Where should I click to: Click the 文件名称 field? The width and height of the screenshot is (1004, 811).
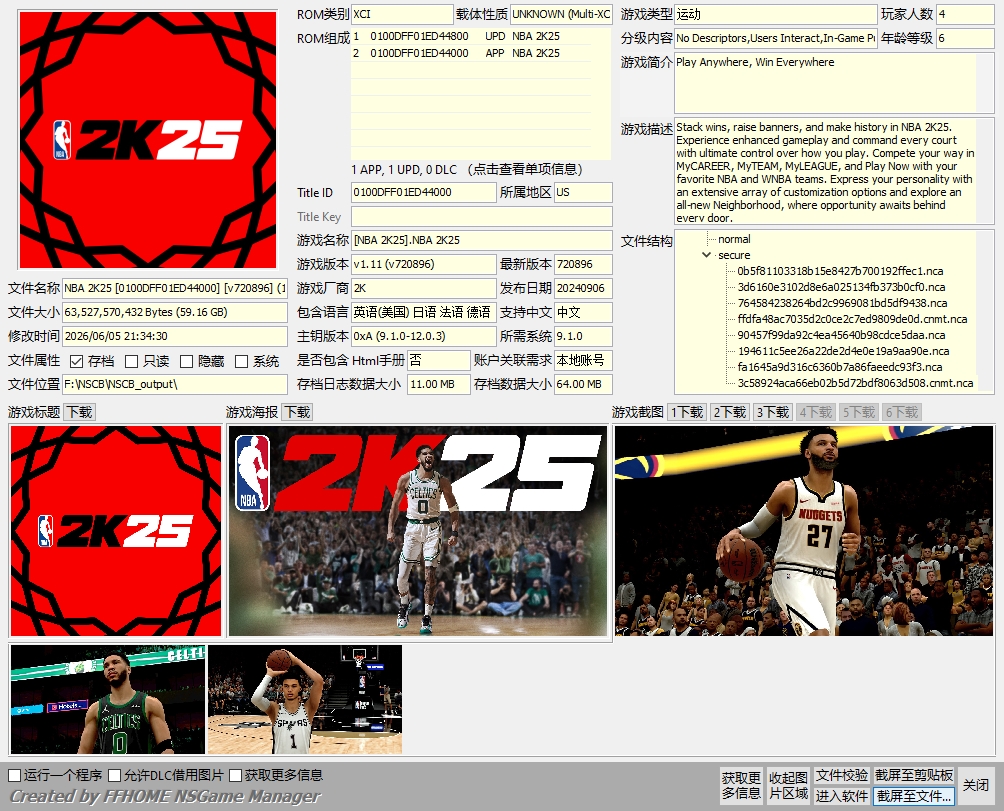pos(175,289)
